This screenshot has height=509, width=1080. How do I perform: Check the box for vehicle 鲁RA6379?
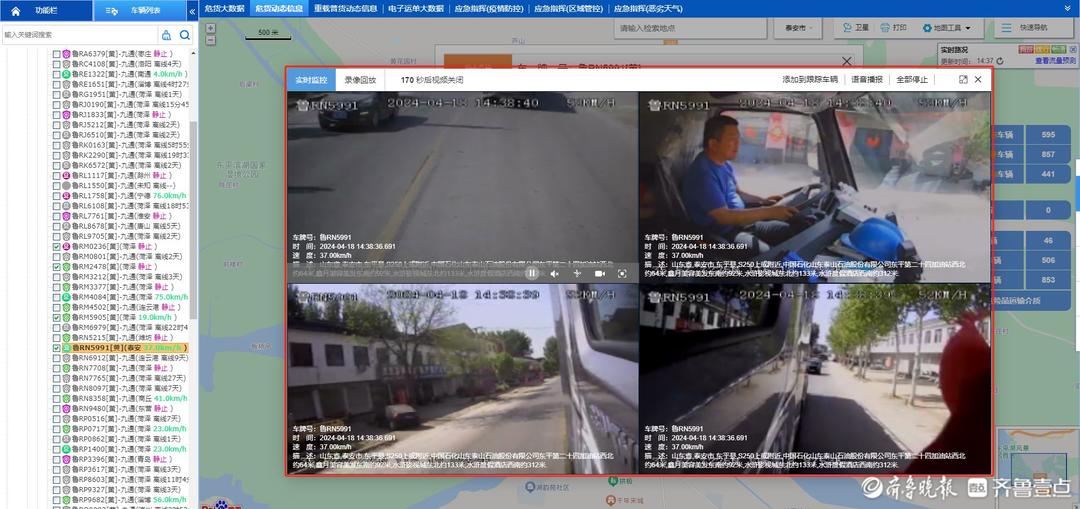click(57, 53)
